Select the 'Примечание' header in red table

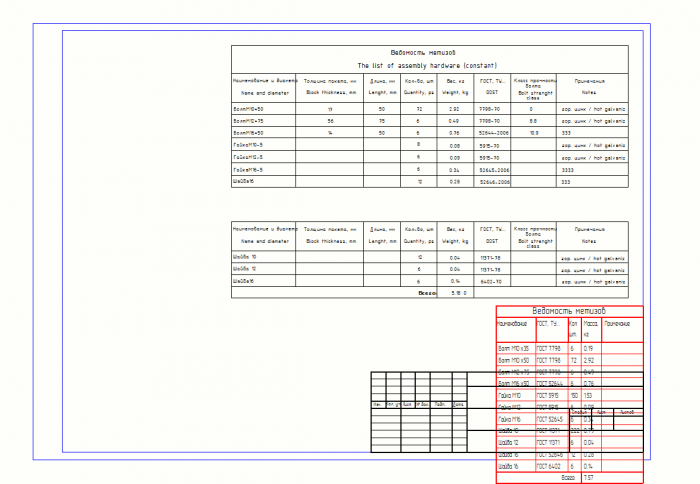click(x=617, y=324)
